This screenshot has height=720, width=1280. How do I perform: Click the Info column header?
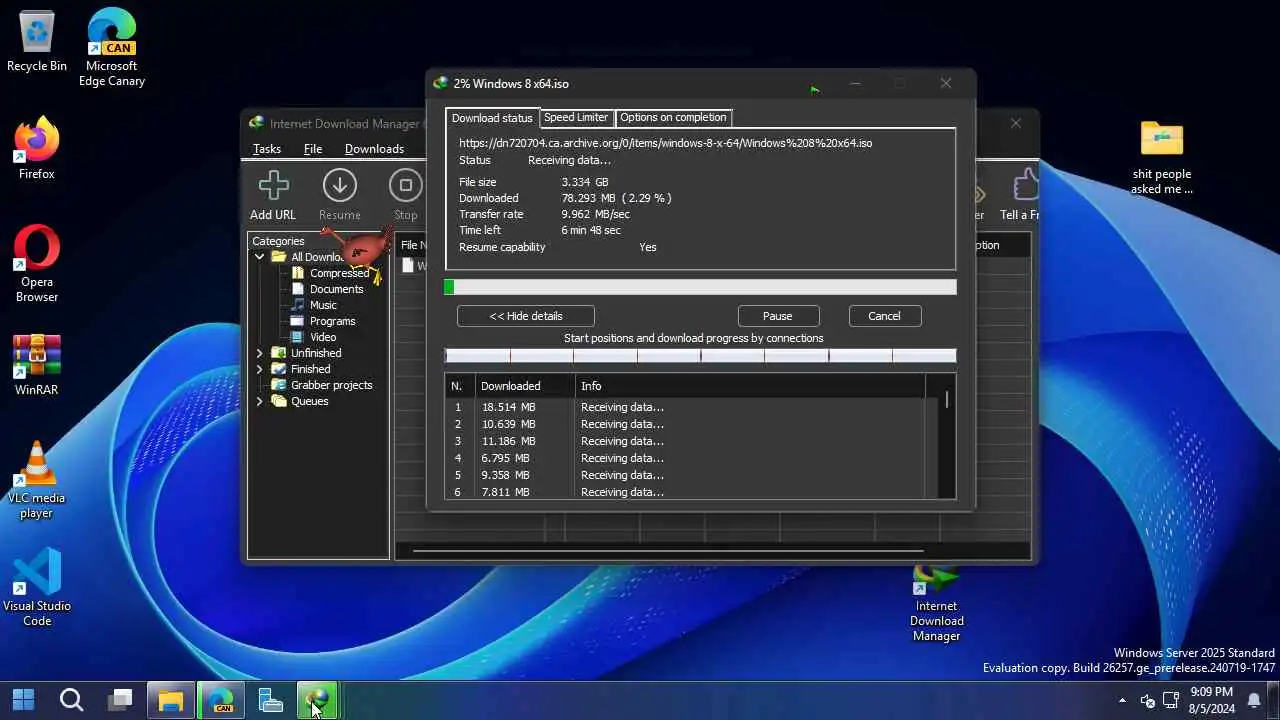click(x=750, y=386)
